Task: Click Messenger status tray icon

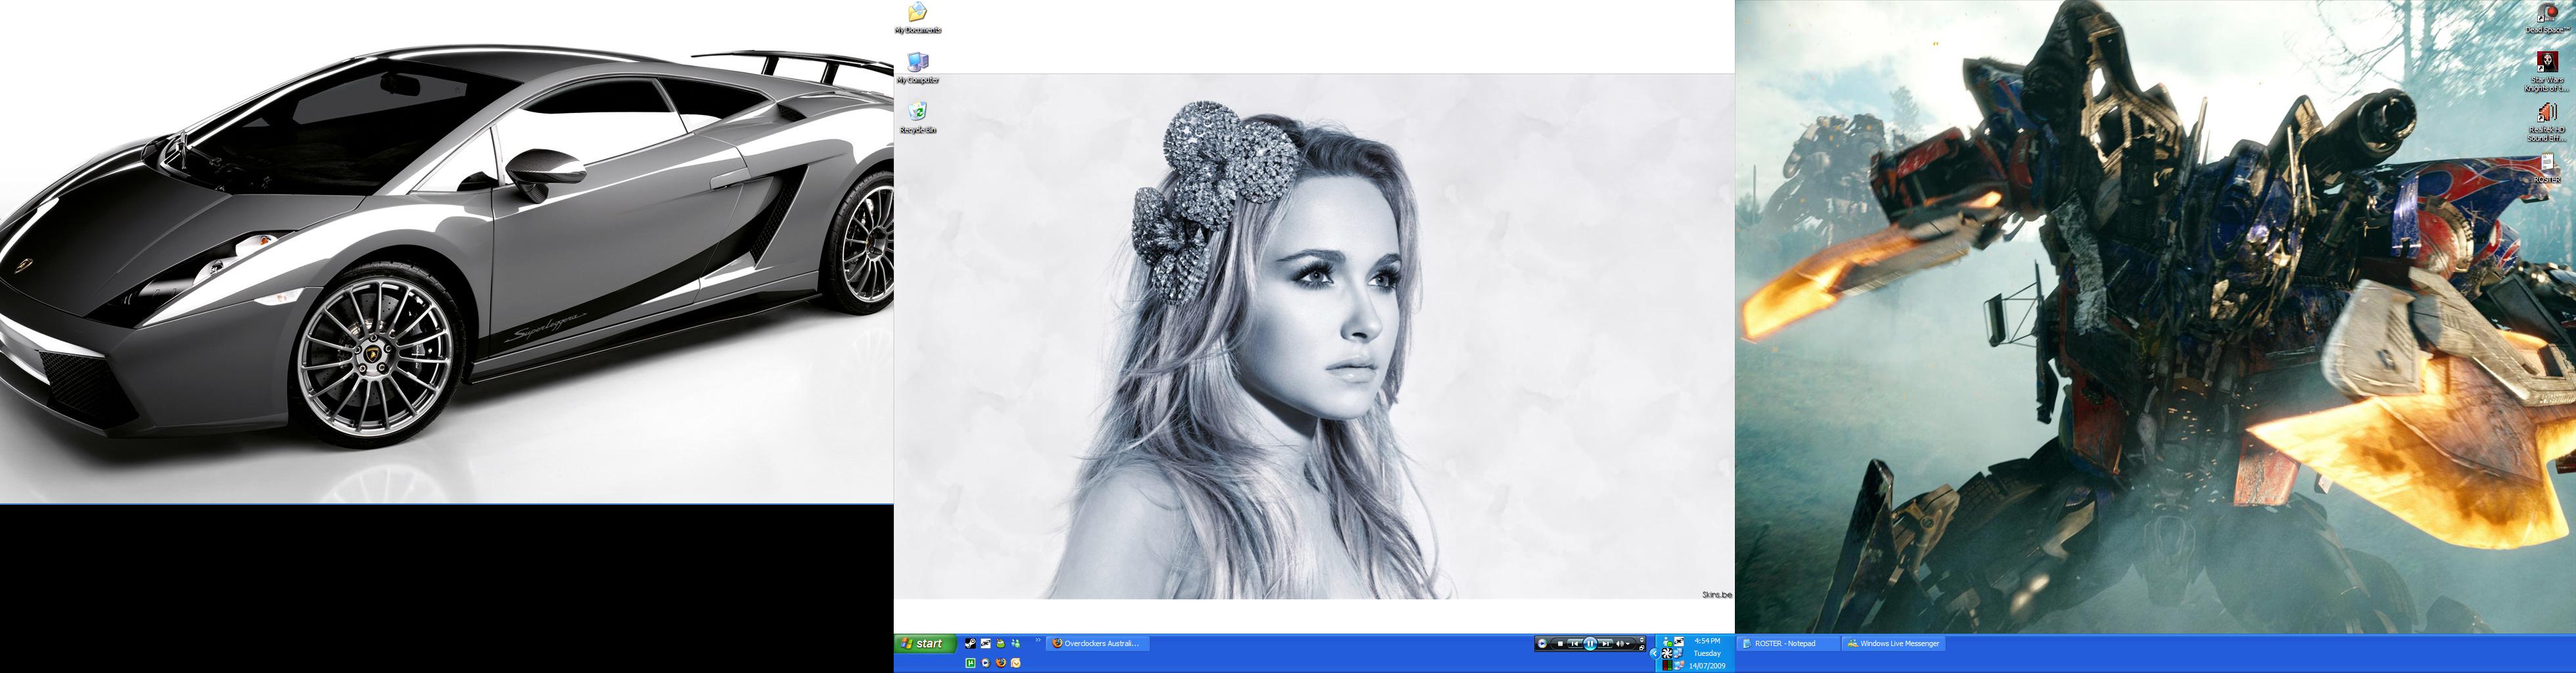Action: [1667, 642]
